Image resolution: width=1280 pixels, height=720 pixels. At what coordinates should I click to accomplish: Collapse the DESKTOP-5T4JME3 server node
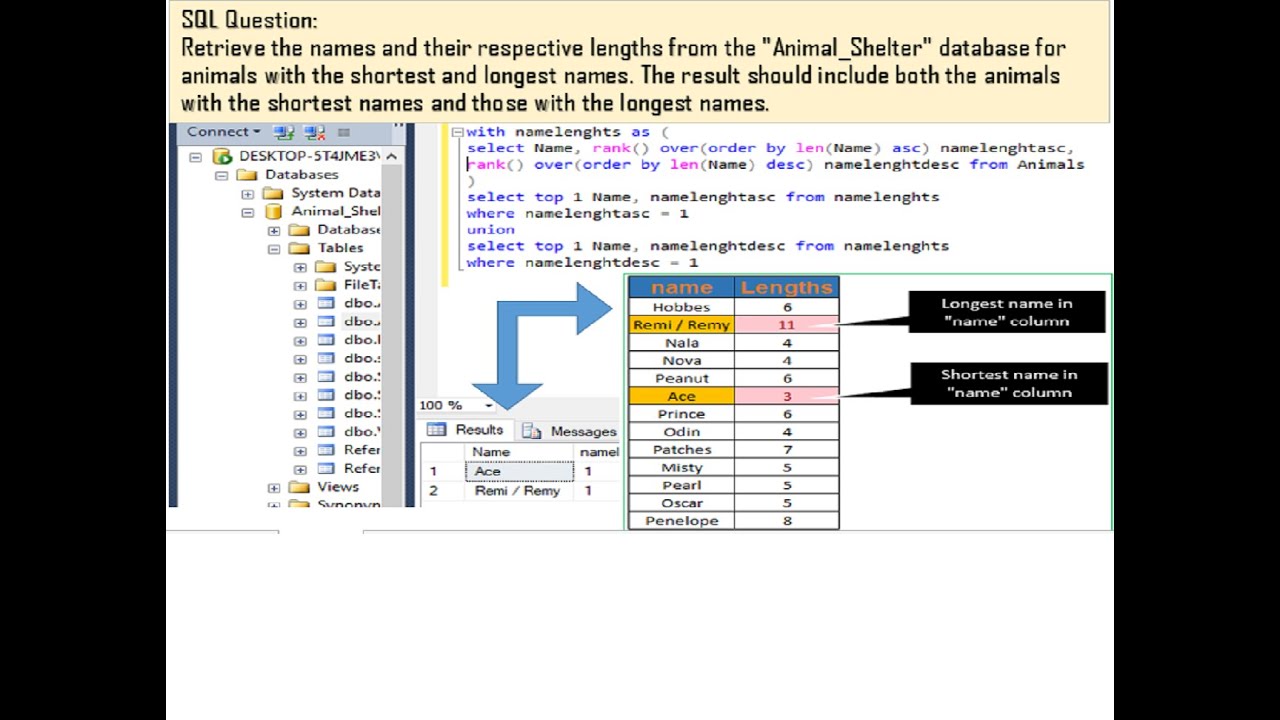(195, 157)
